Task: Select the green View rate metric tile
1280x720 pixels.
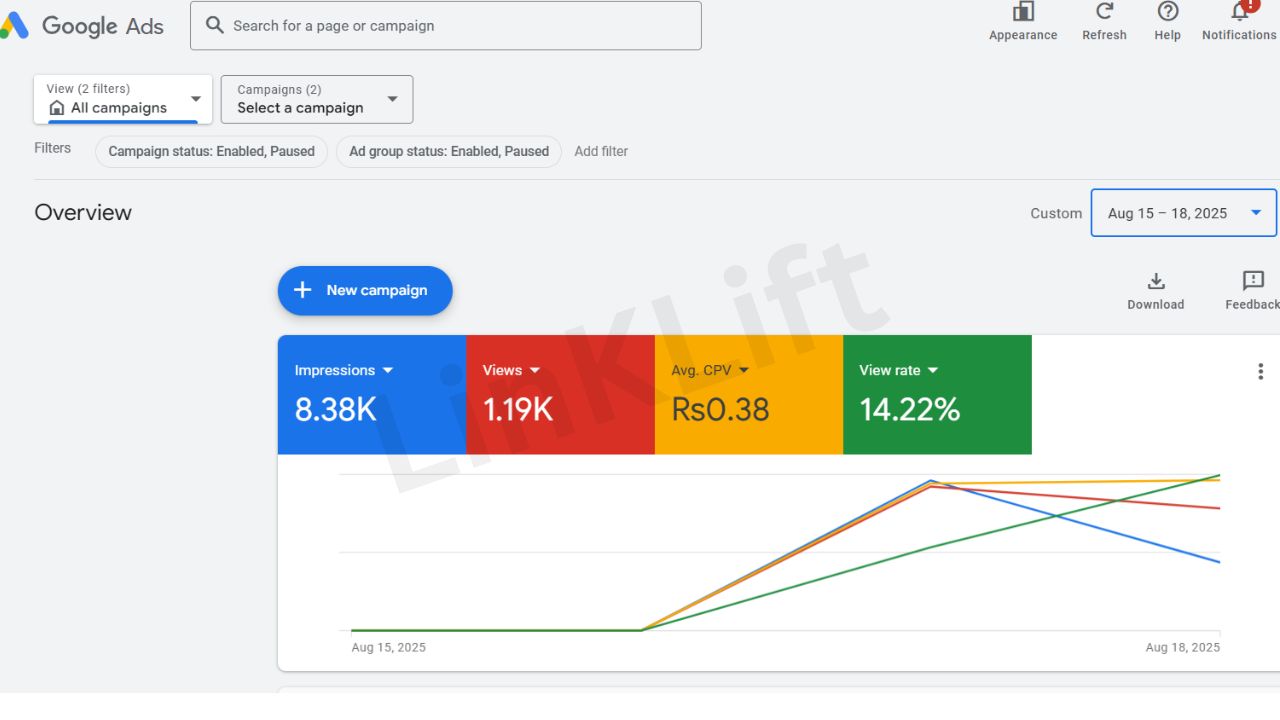Action: coord(937,395)
